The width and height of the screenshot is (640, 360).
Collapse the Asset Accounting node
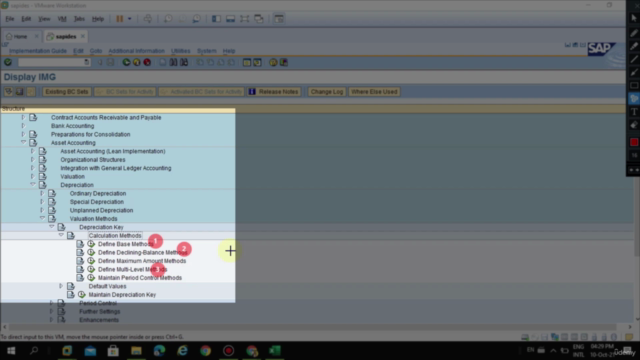[23, 142]
